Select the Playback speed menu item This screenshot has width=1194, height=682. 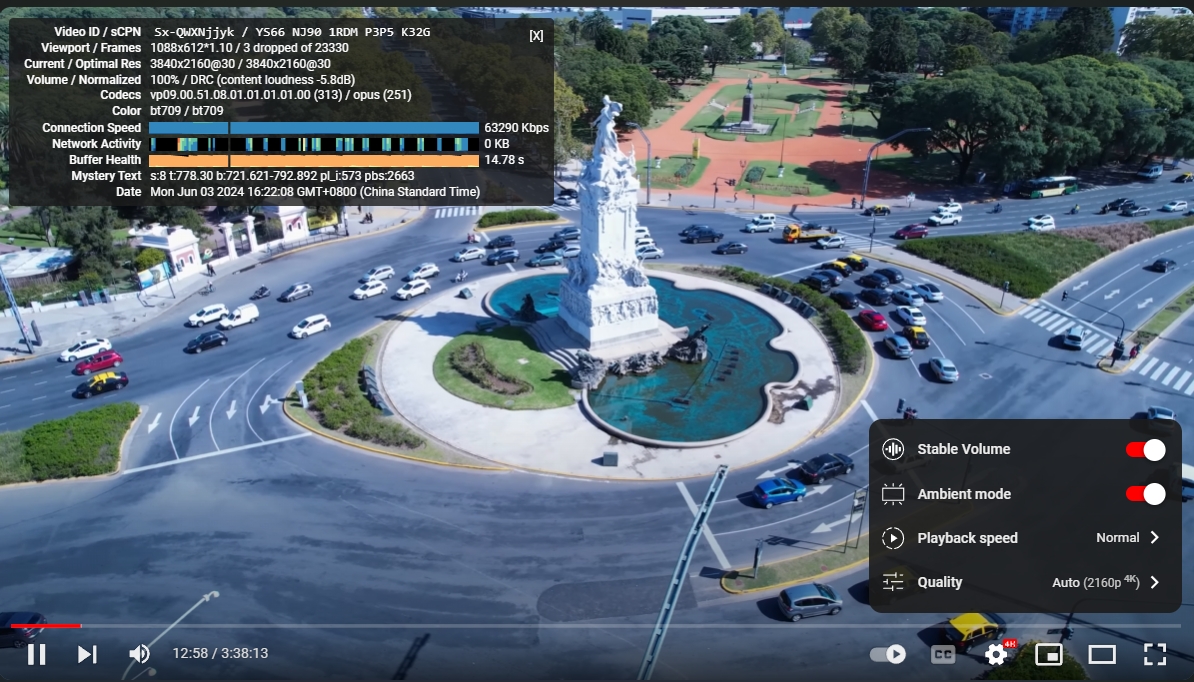pos(967,538)
